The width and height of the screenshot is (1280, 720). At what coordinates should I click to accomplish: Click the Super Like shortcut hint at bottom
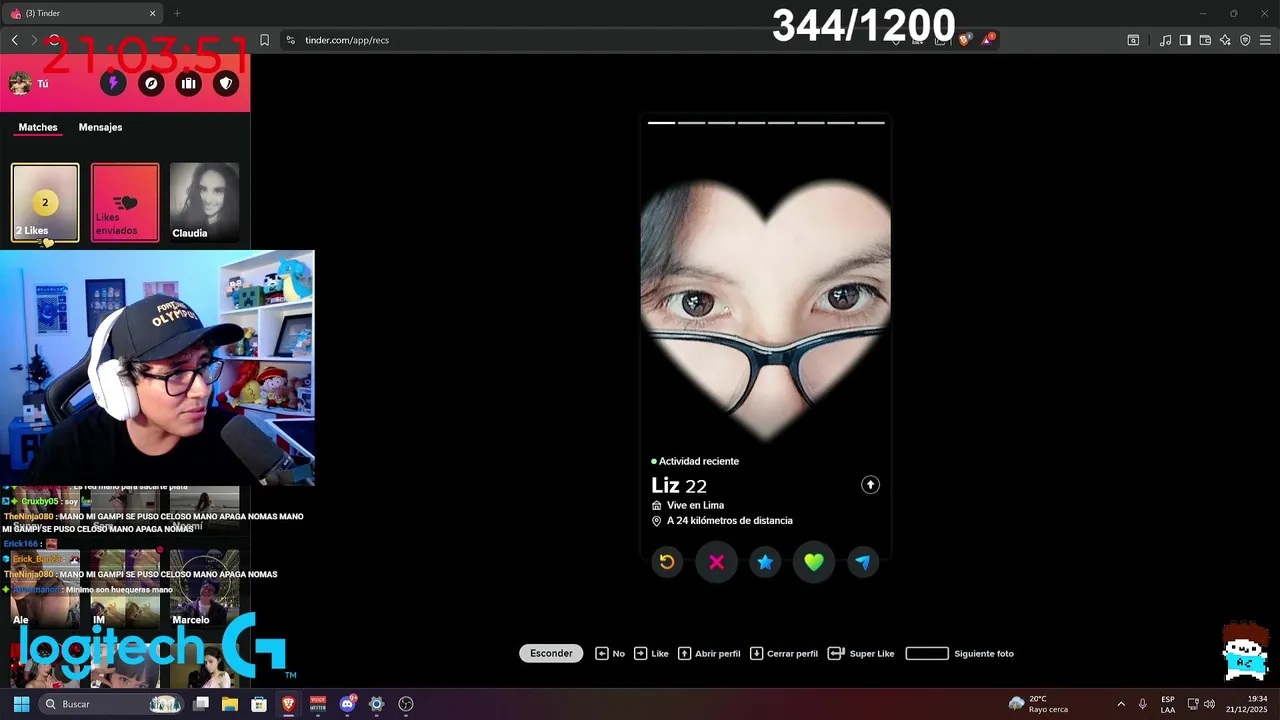[861, 653]
